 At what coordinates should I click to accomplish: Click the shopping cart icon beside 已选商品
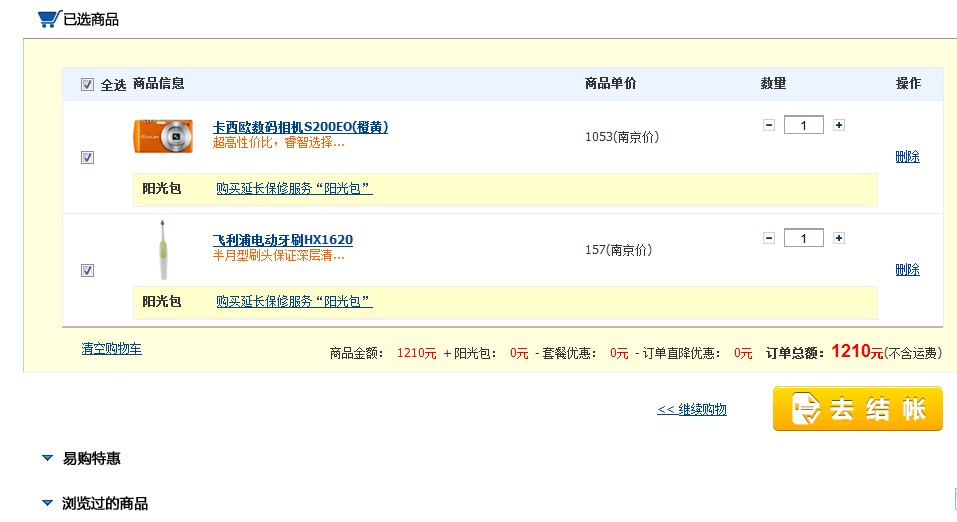(49, 19)
